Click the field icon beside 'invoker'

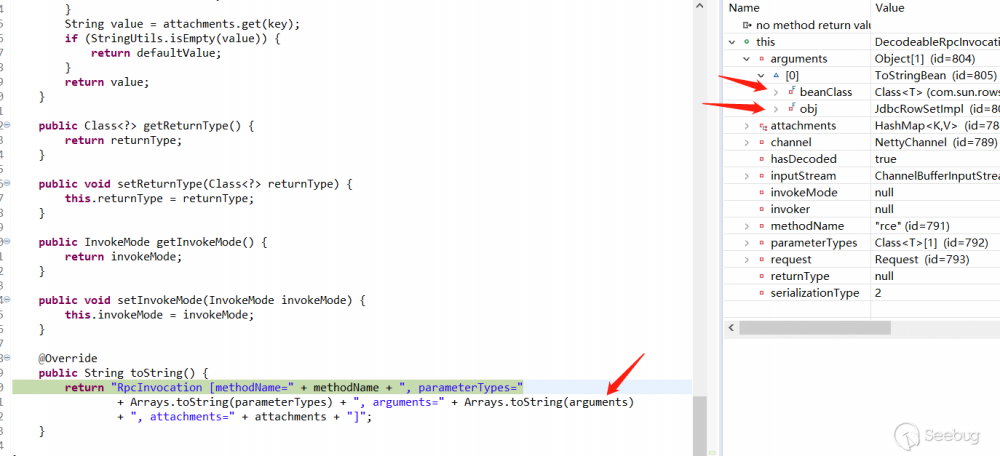[x=762, y=209]
